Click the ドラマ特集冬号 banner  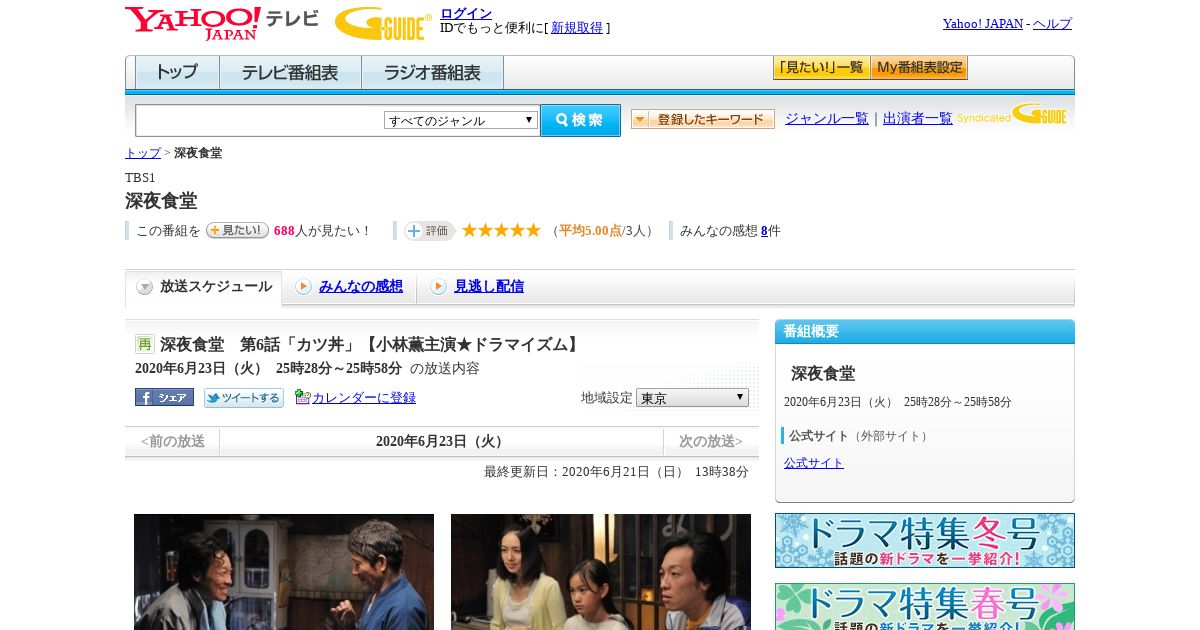click(925, 541)
